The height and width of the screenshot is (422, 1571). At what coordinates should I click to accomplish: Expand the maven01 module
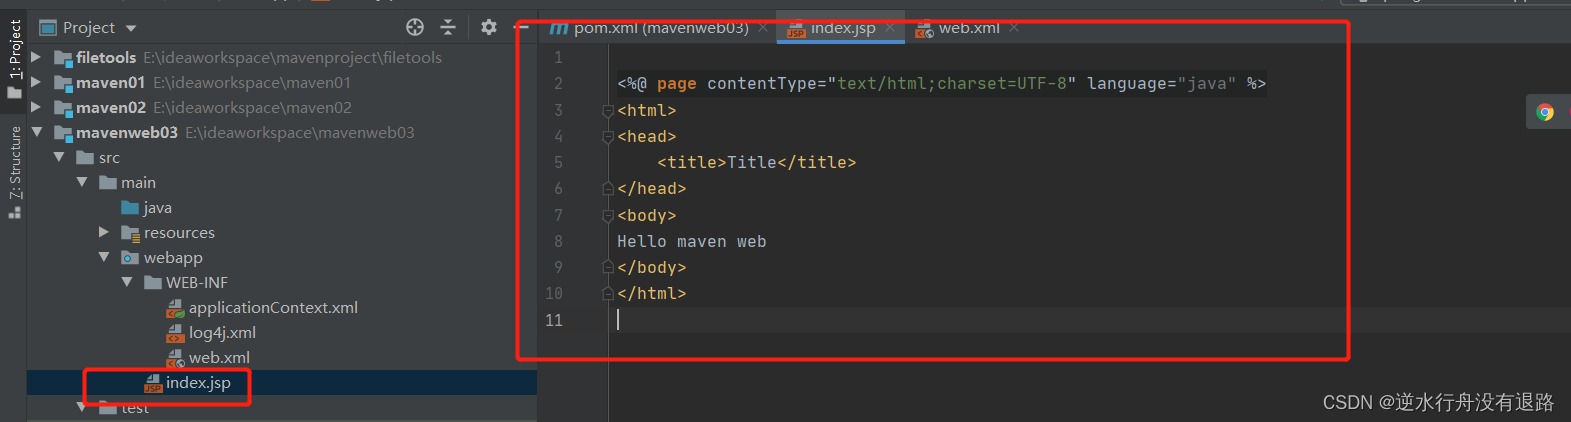37,82
